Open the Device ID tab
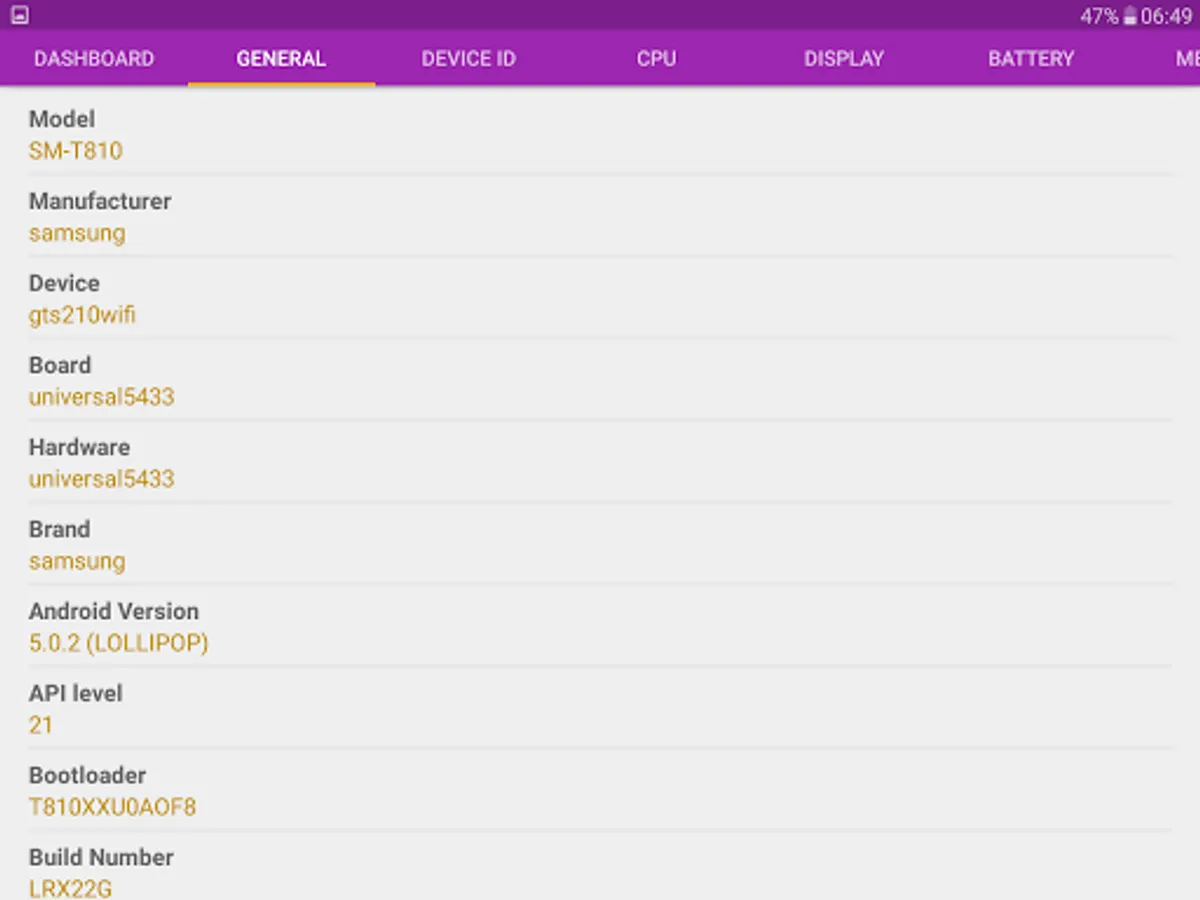 [x=468, y=58]
